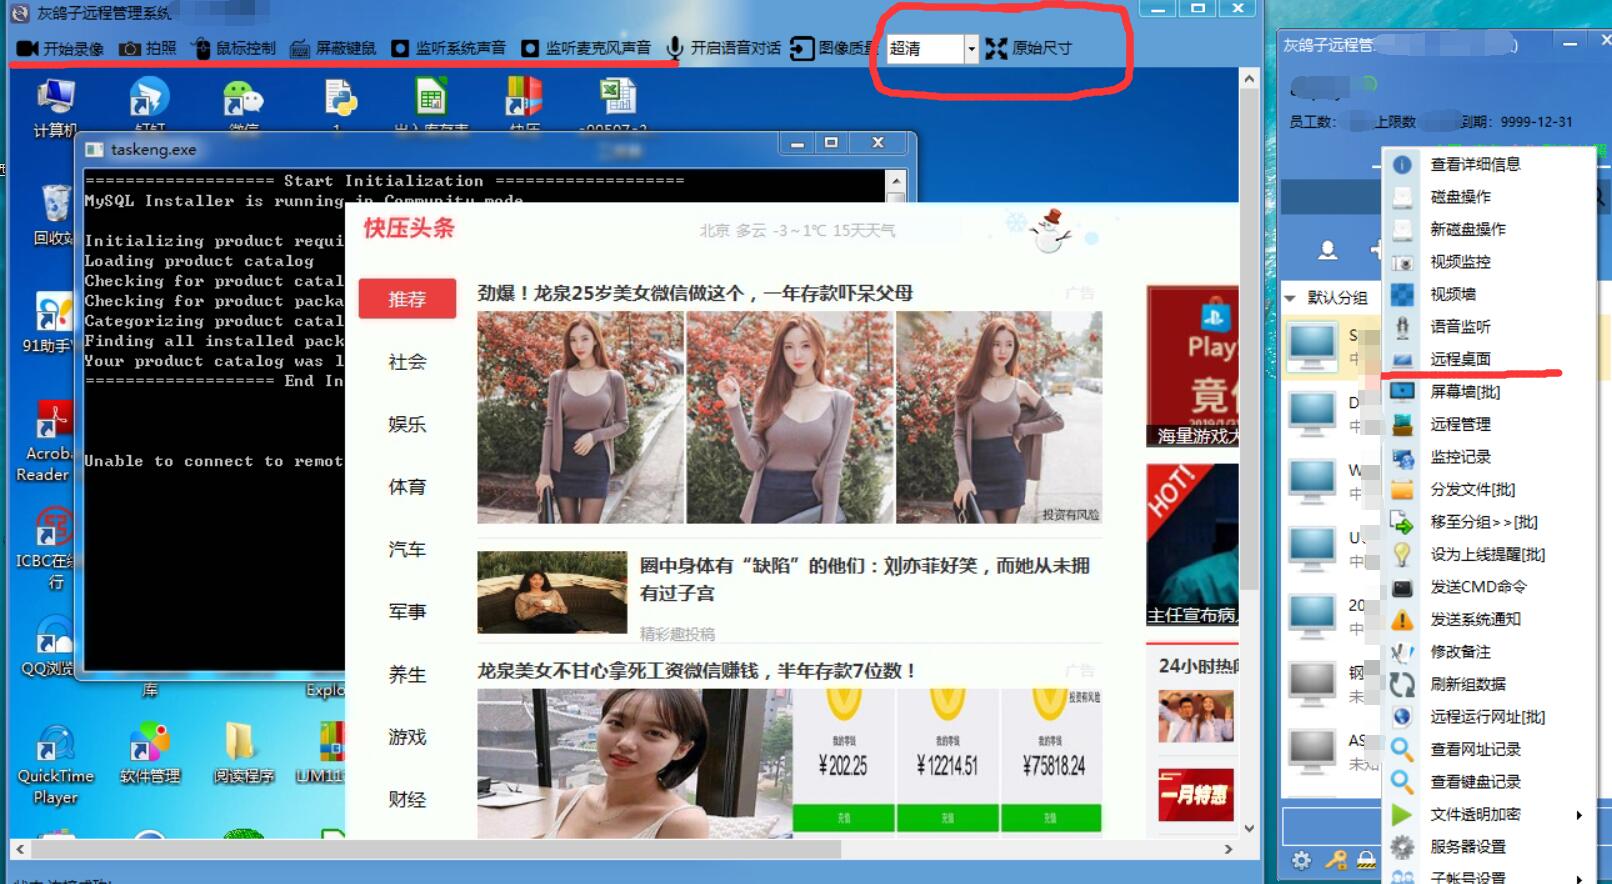Enable 监听麦克风声音 microphone listening
This screenshot has width=1612, height=884.
[x=586, y=48]
